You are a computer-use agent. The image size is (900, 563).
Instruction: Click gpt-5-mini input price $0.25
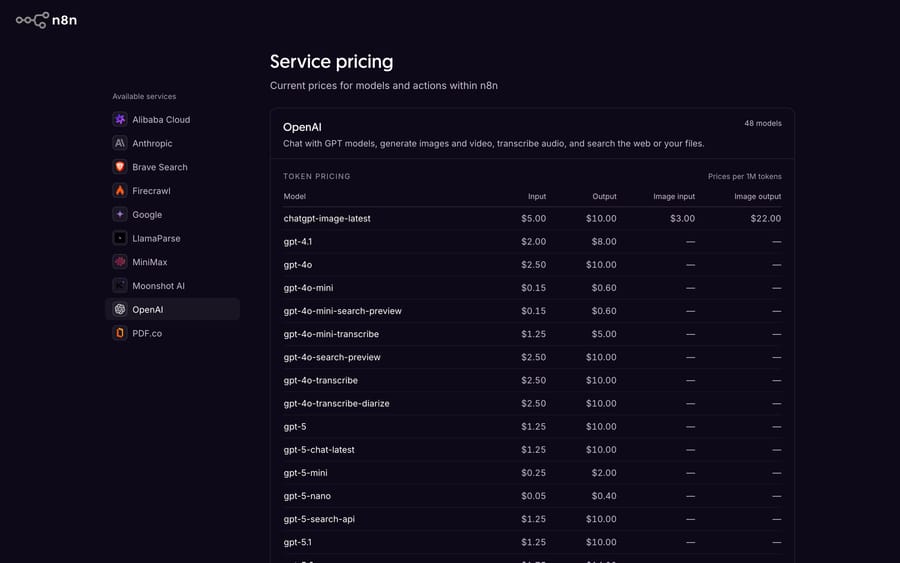click(533, 473)
